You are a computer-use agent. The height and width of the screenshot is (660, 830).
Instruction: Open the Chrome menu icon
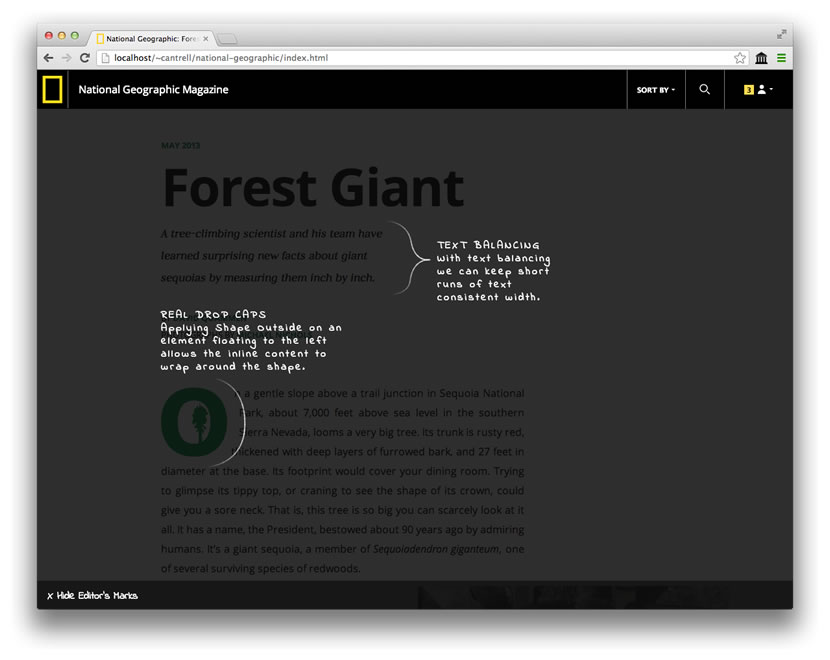click(x=781, y=58)
